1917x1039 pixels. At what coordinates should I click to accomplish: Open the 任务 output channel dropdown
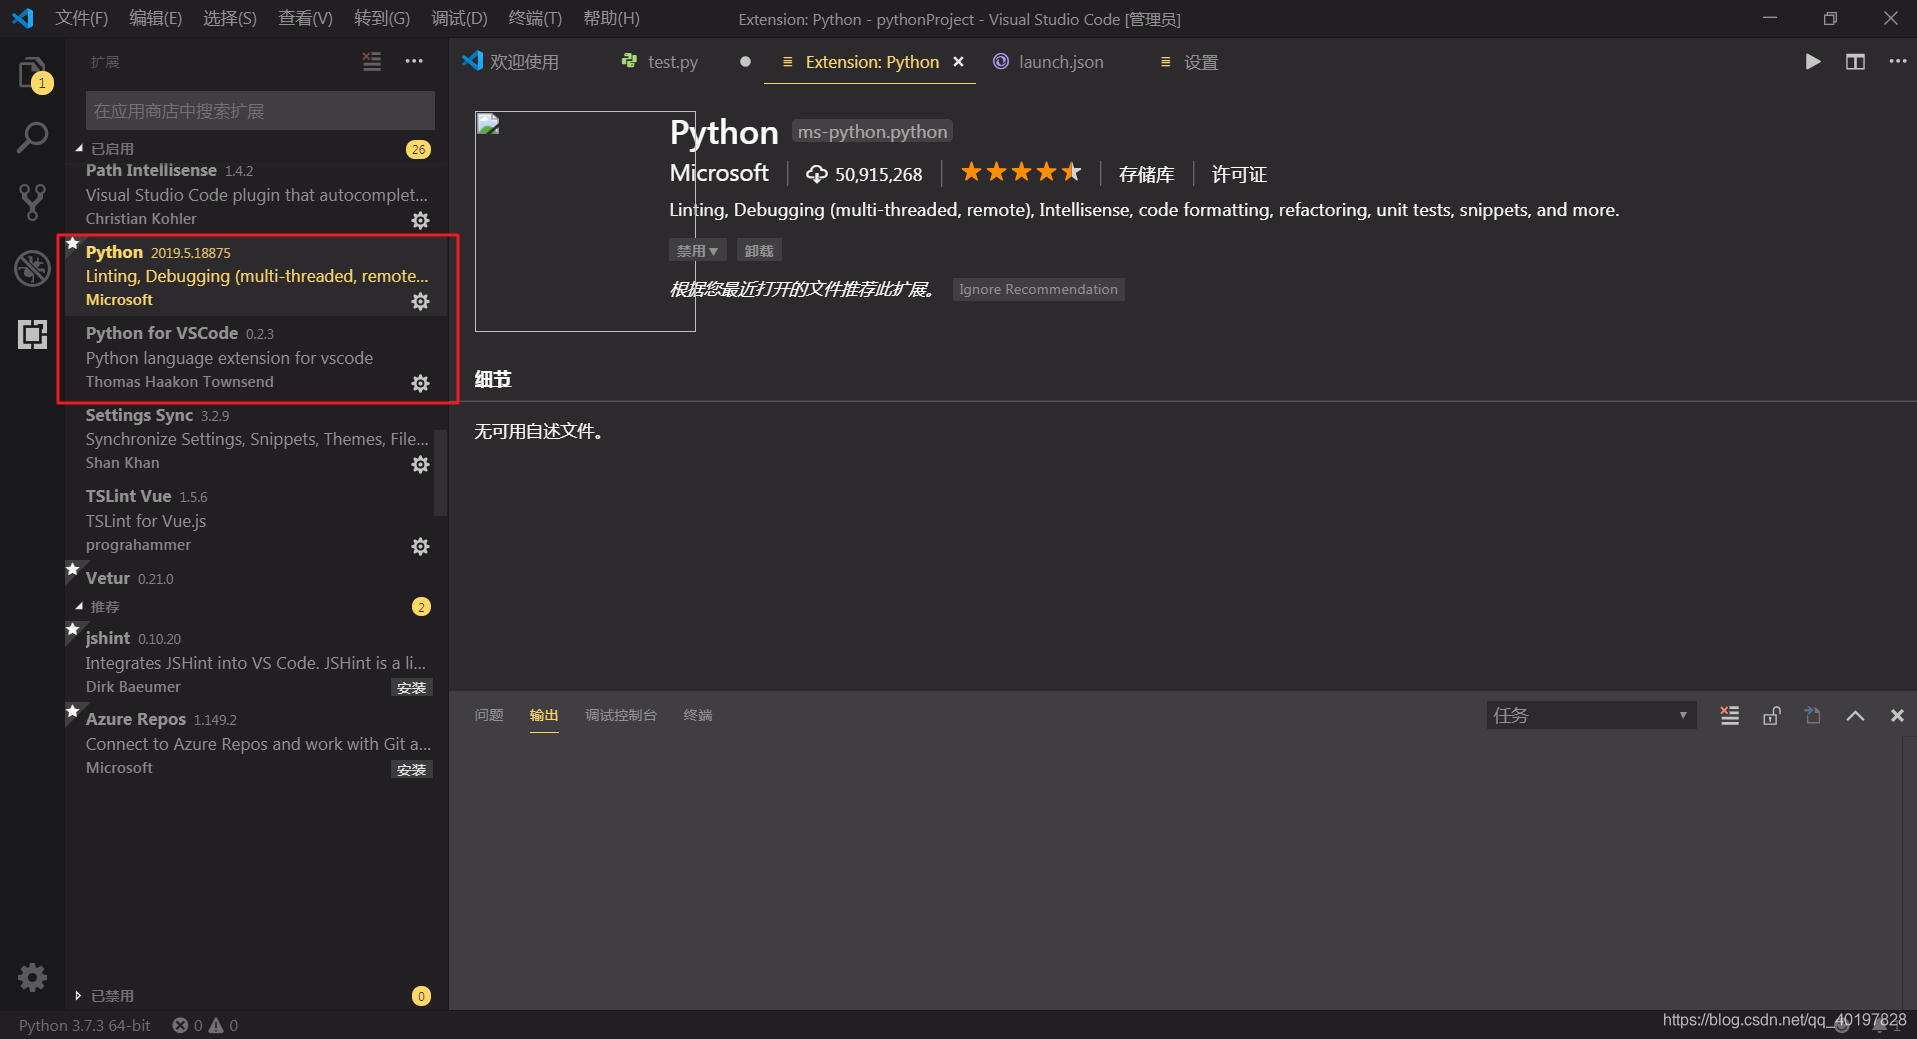(1591, 715)
